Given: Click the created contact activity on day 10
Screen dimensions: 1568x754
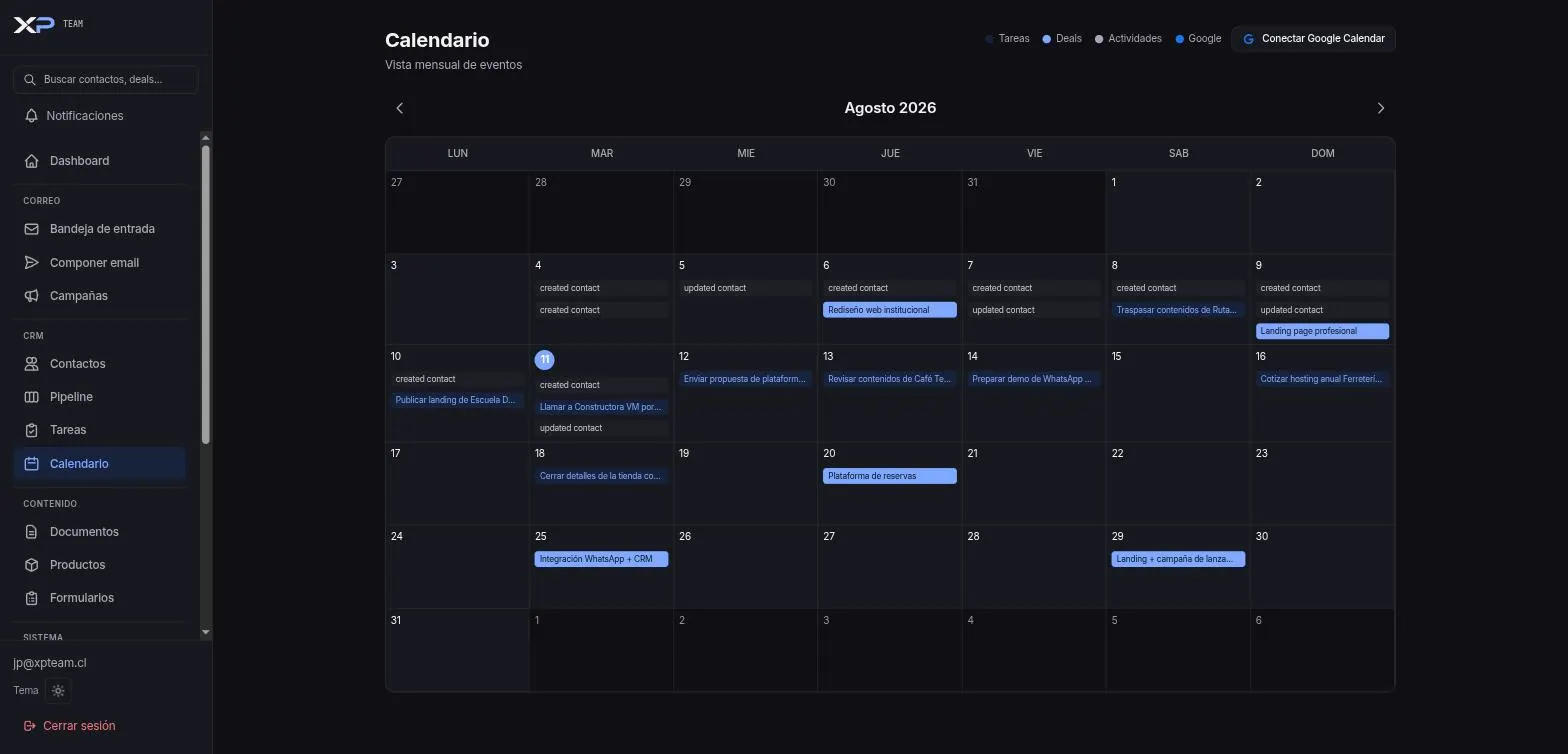Looking at the screenshot, I should click(457, 379).
